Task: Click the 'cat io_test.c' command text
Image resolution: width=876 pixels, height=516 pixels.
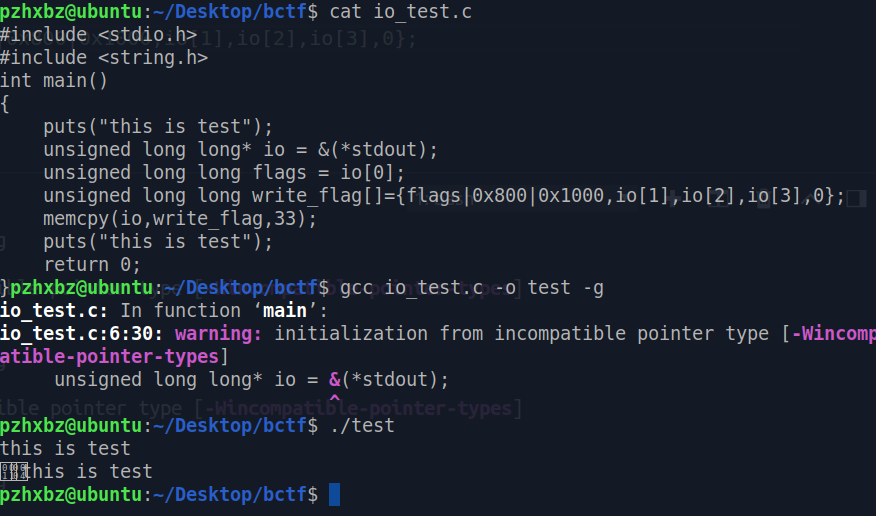Action: pos(401,12)
